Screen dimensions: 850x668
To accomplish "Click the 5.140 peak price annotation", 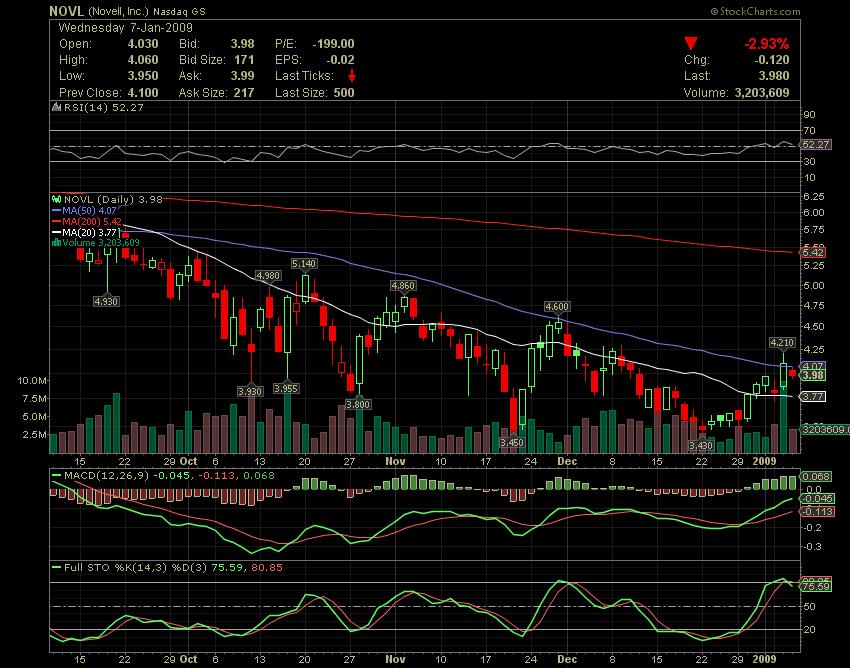I will [x=304, y=264].
